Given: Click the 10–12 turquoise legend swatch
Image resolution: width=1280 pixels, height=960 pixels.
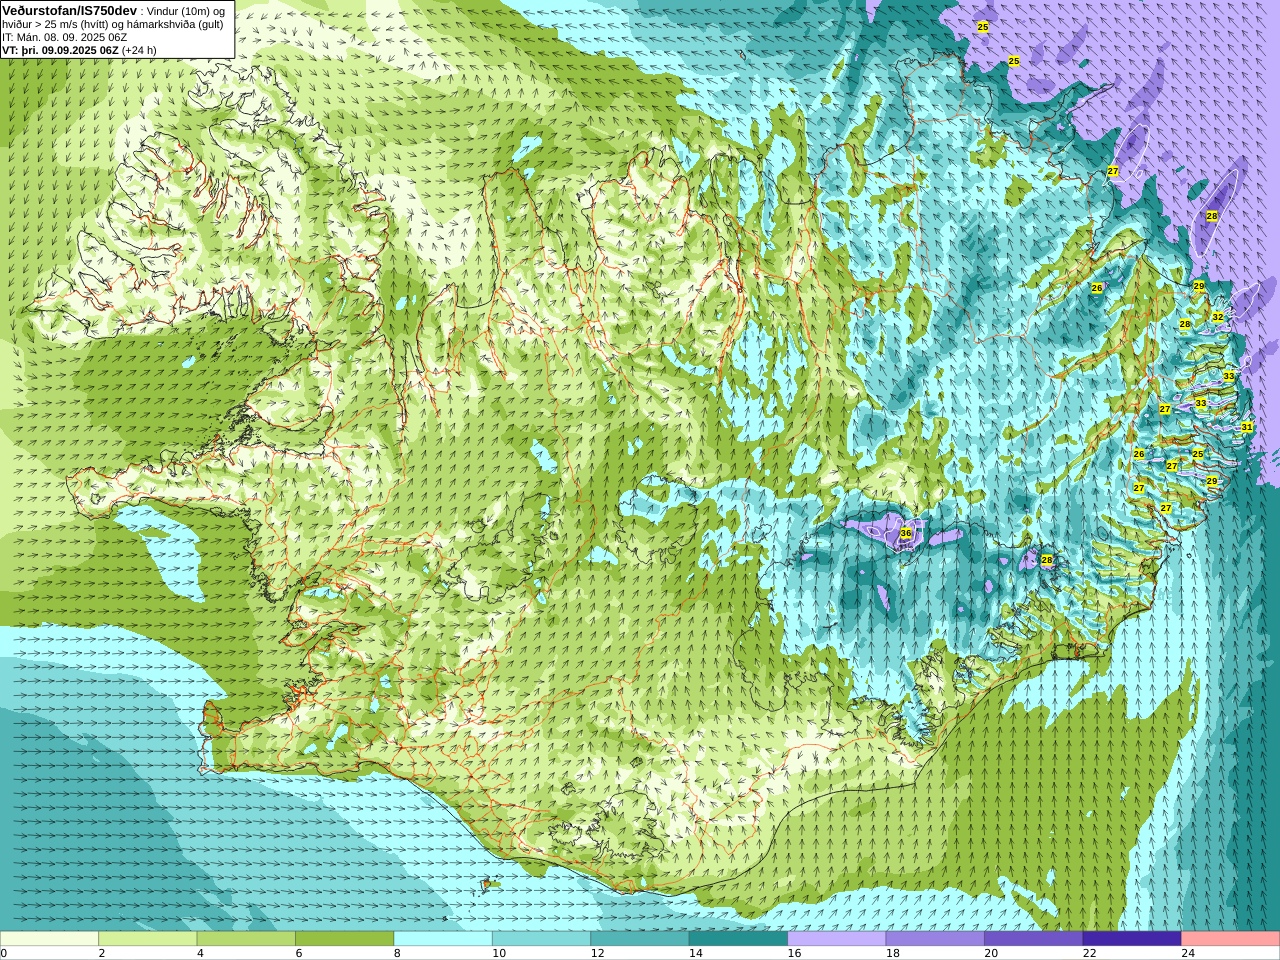Looking at the screenshot, I should pos(541,939).
